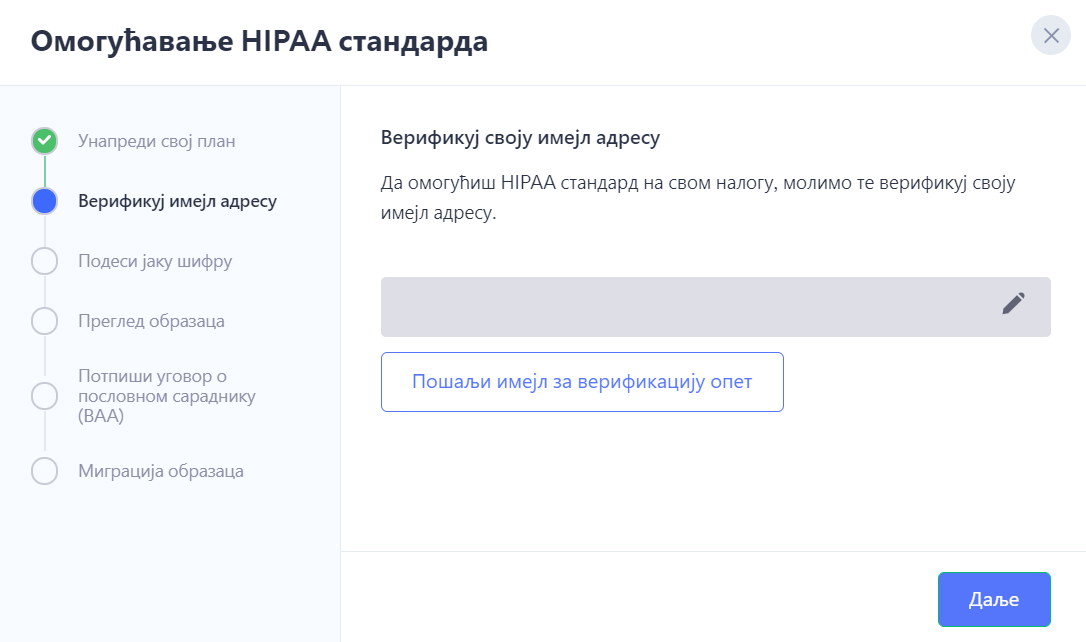Click the pencil edit icon in email field
The height and width of the screenshot is (642, 1086).
(1013, 303)
